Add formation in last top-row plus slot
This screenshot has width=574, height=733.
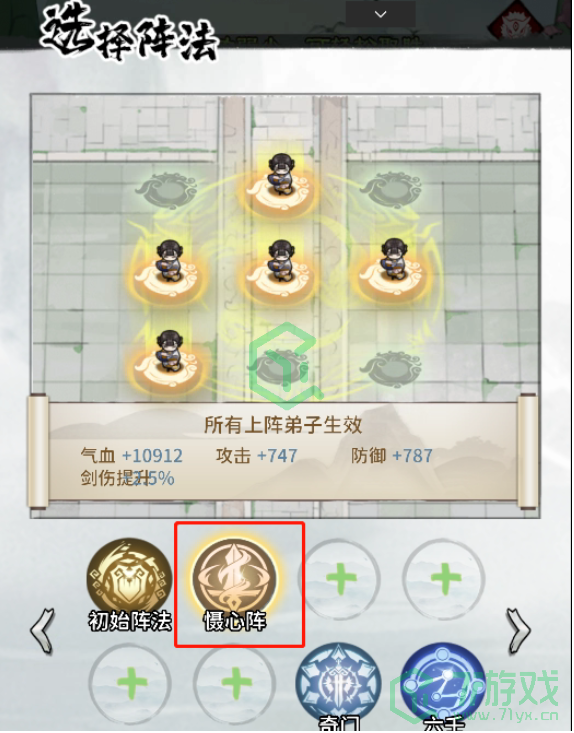[444, 579]
